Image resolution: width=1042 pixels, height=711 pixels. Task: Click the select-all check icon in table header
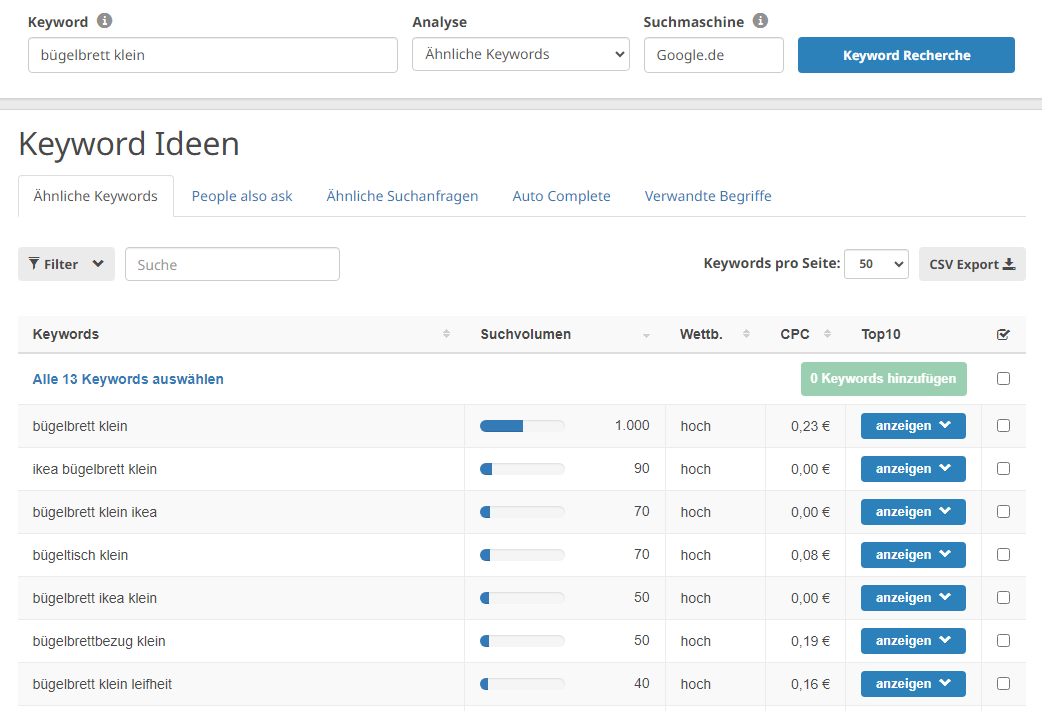1003,335
